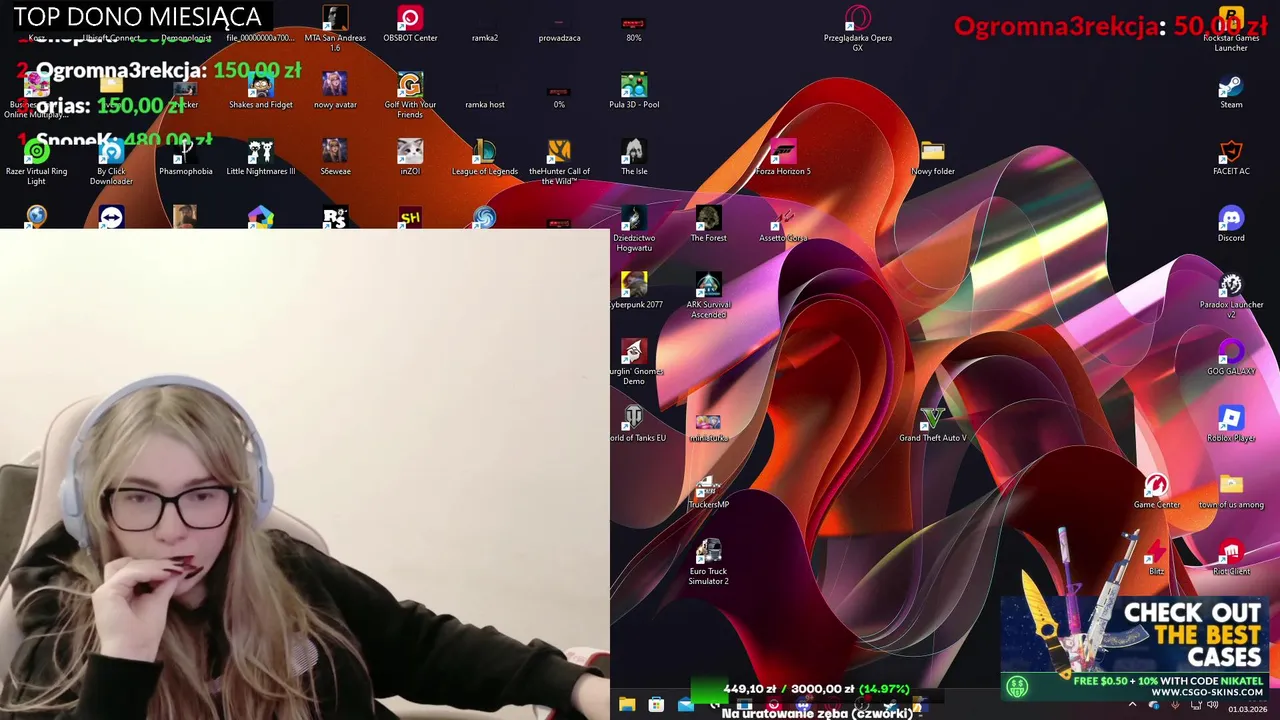Screen dimensions: 1280x720
Task: Open the Discord desktop shortcut
Action: tap(1231, 224)
